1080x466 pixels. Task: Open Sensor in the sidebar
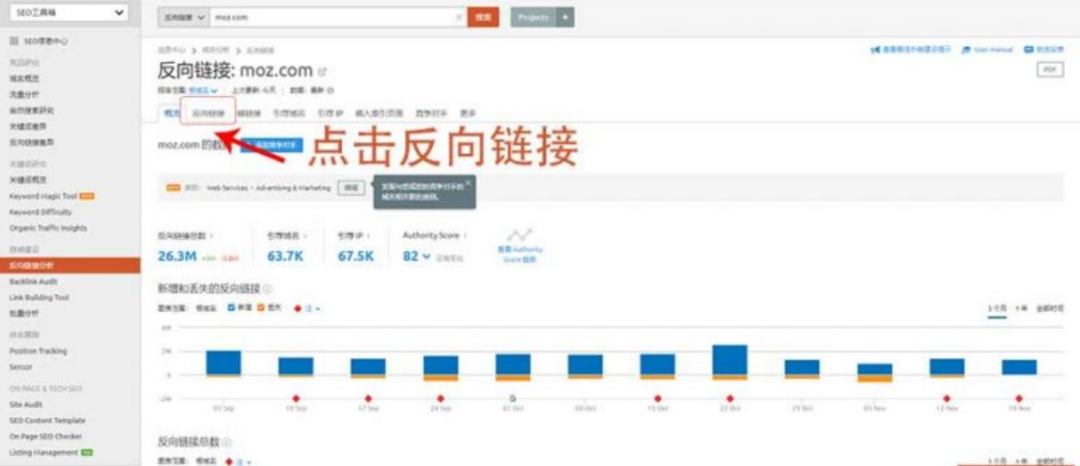(x=21, y=367)
